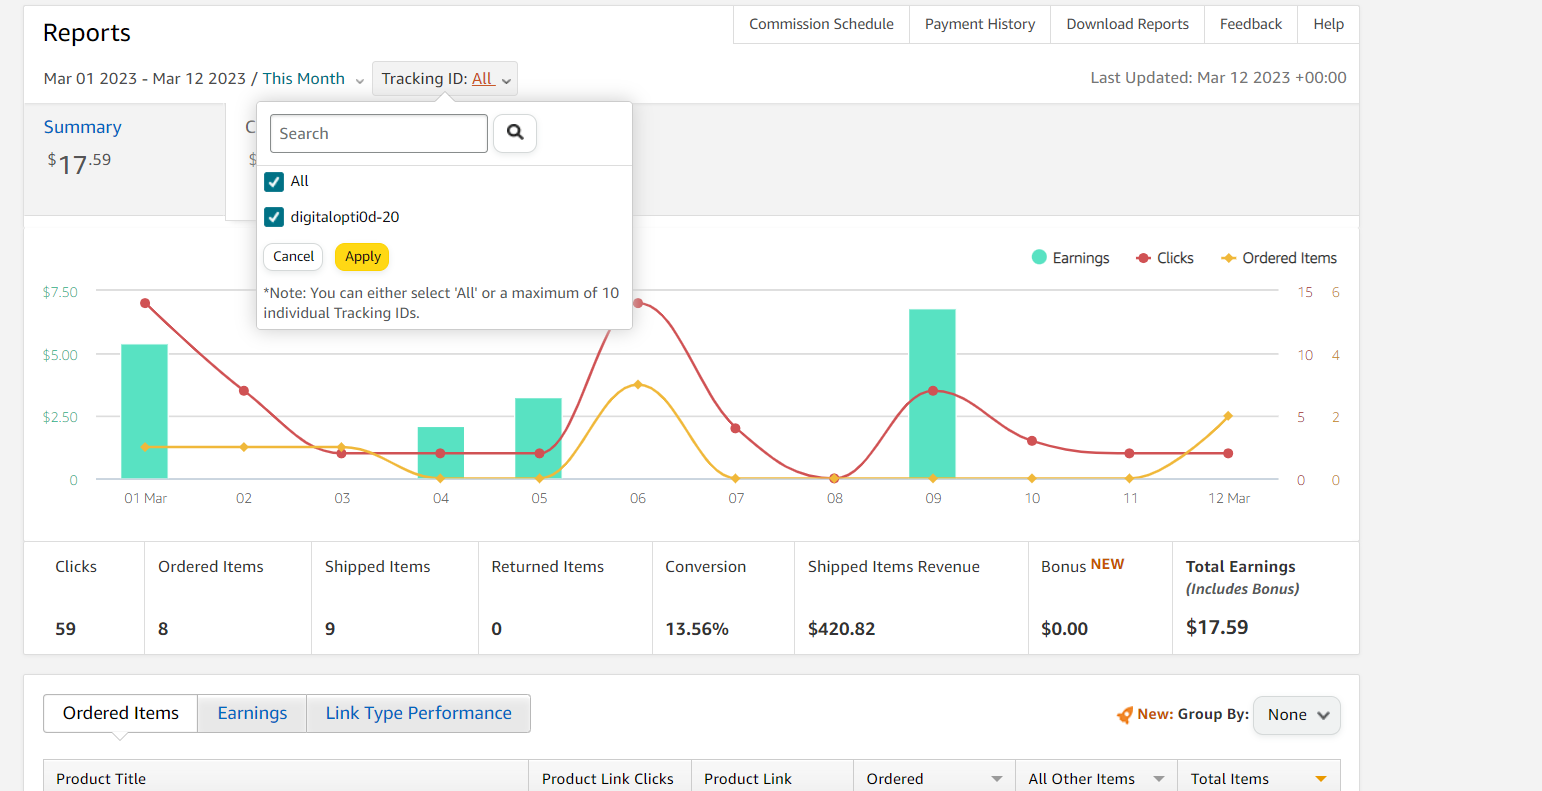Open Help in top menu
The image size is (1542, 791).
pos(1328,24)
